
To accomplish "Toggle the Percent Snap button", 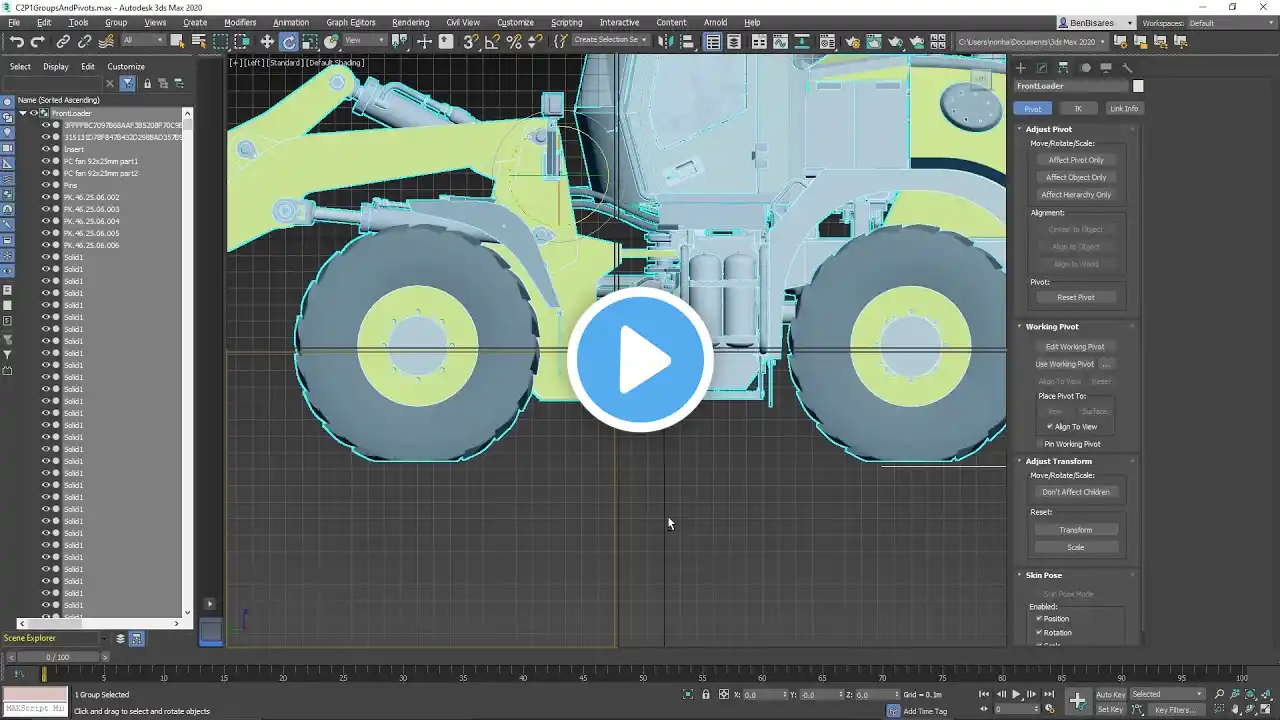I will pyautogui.click(x=514, y=41).
